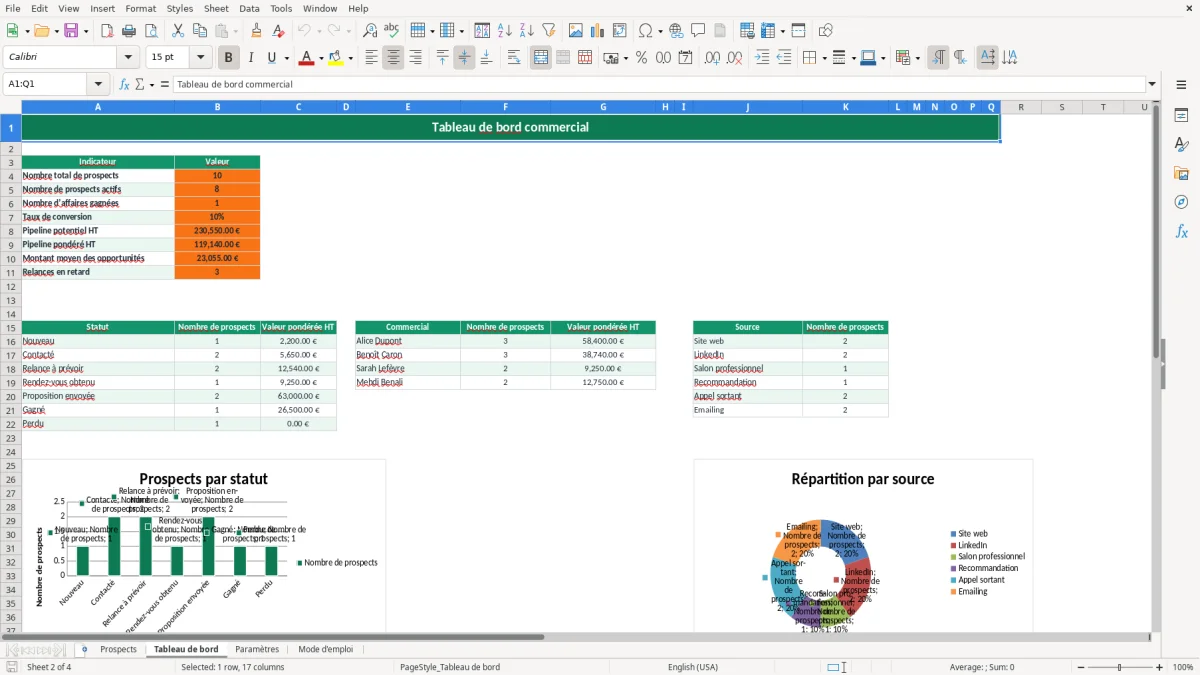Sort ascending with A-Z icon
This screenshot has width=1200, height=675.
click(x=504, y=31)
